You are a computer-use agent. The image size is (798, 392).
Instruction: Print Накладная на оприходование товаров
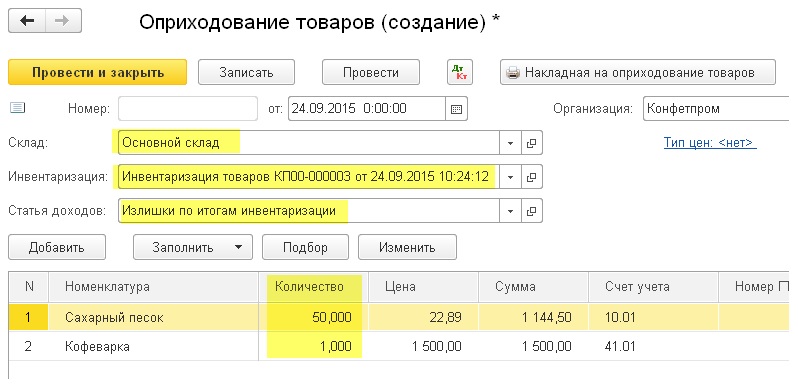[x=638, y=72]
